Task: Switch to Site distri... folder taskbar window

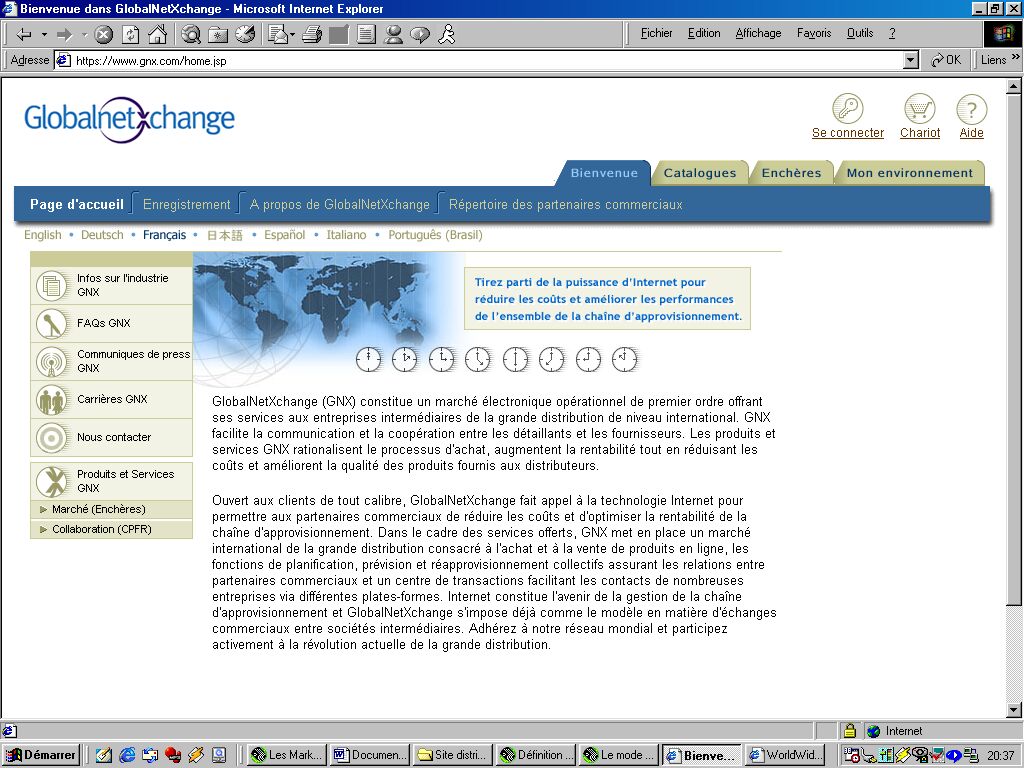Action: tap(453, 755)
